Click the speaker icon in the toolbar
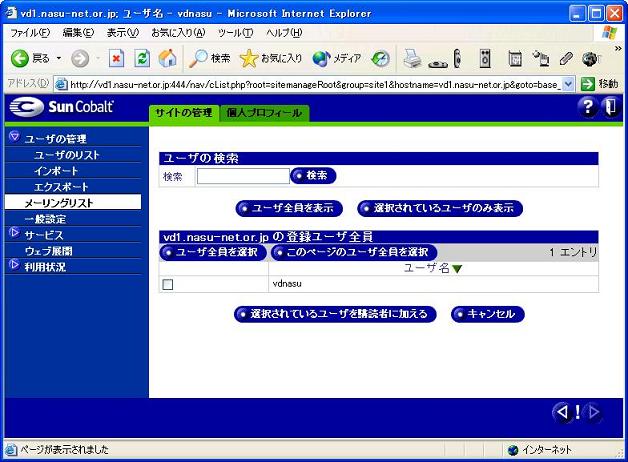The height and width of the screenshot is (462, 628). (485, 59)
